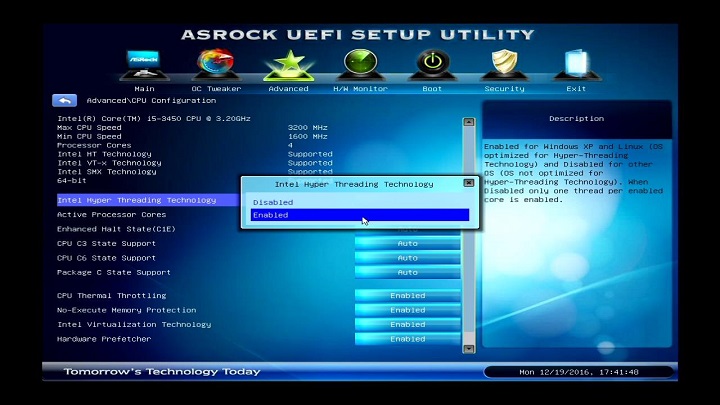This screenshot has width=720, height=405.
Task: Click the Intel VT-x Technology row
Action: tap(195, 163)
